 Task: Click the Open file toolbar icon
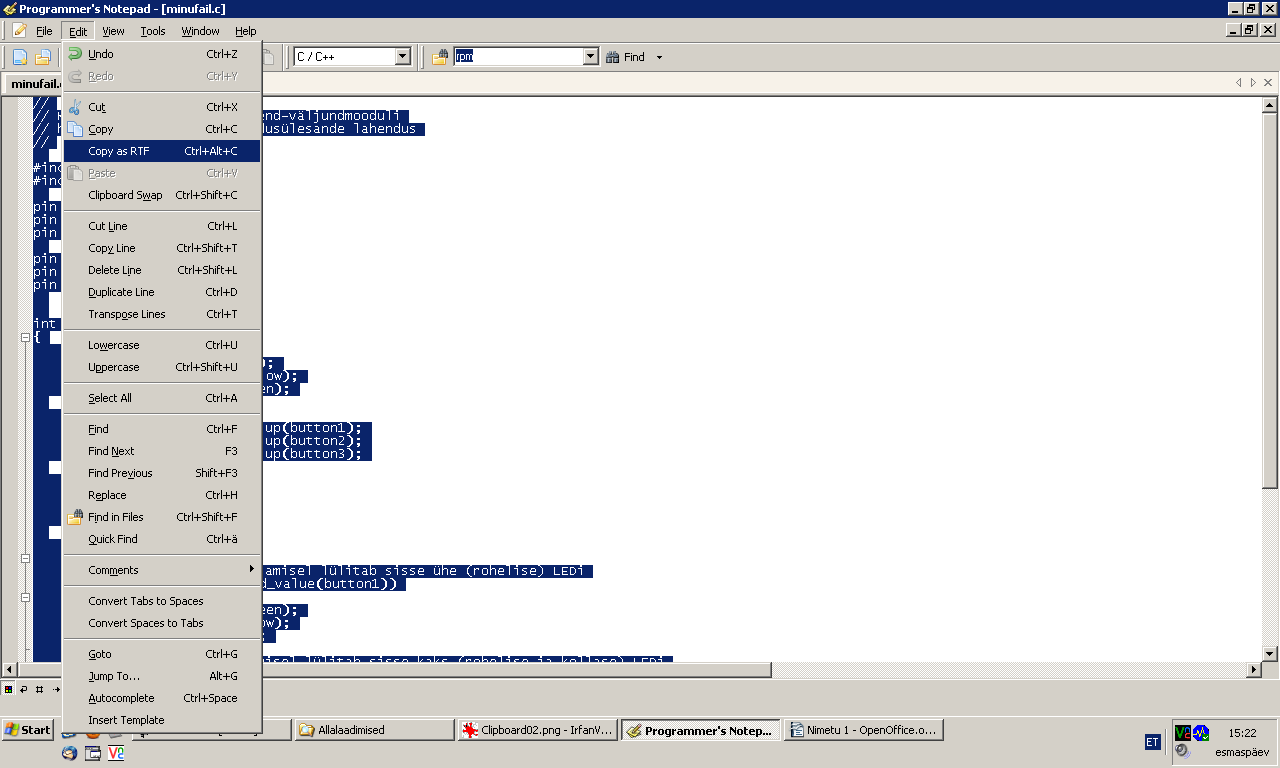click(43, 57)
